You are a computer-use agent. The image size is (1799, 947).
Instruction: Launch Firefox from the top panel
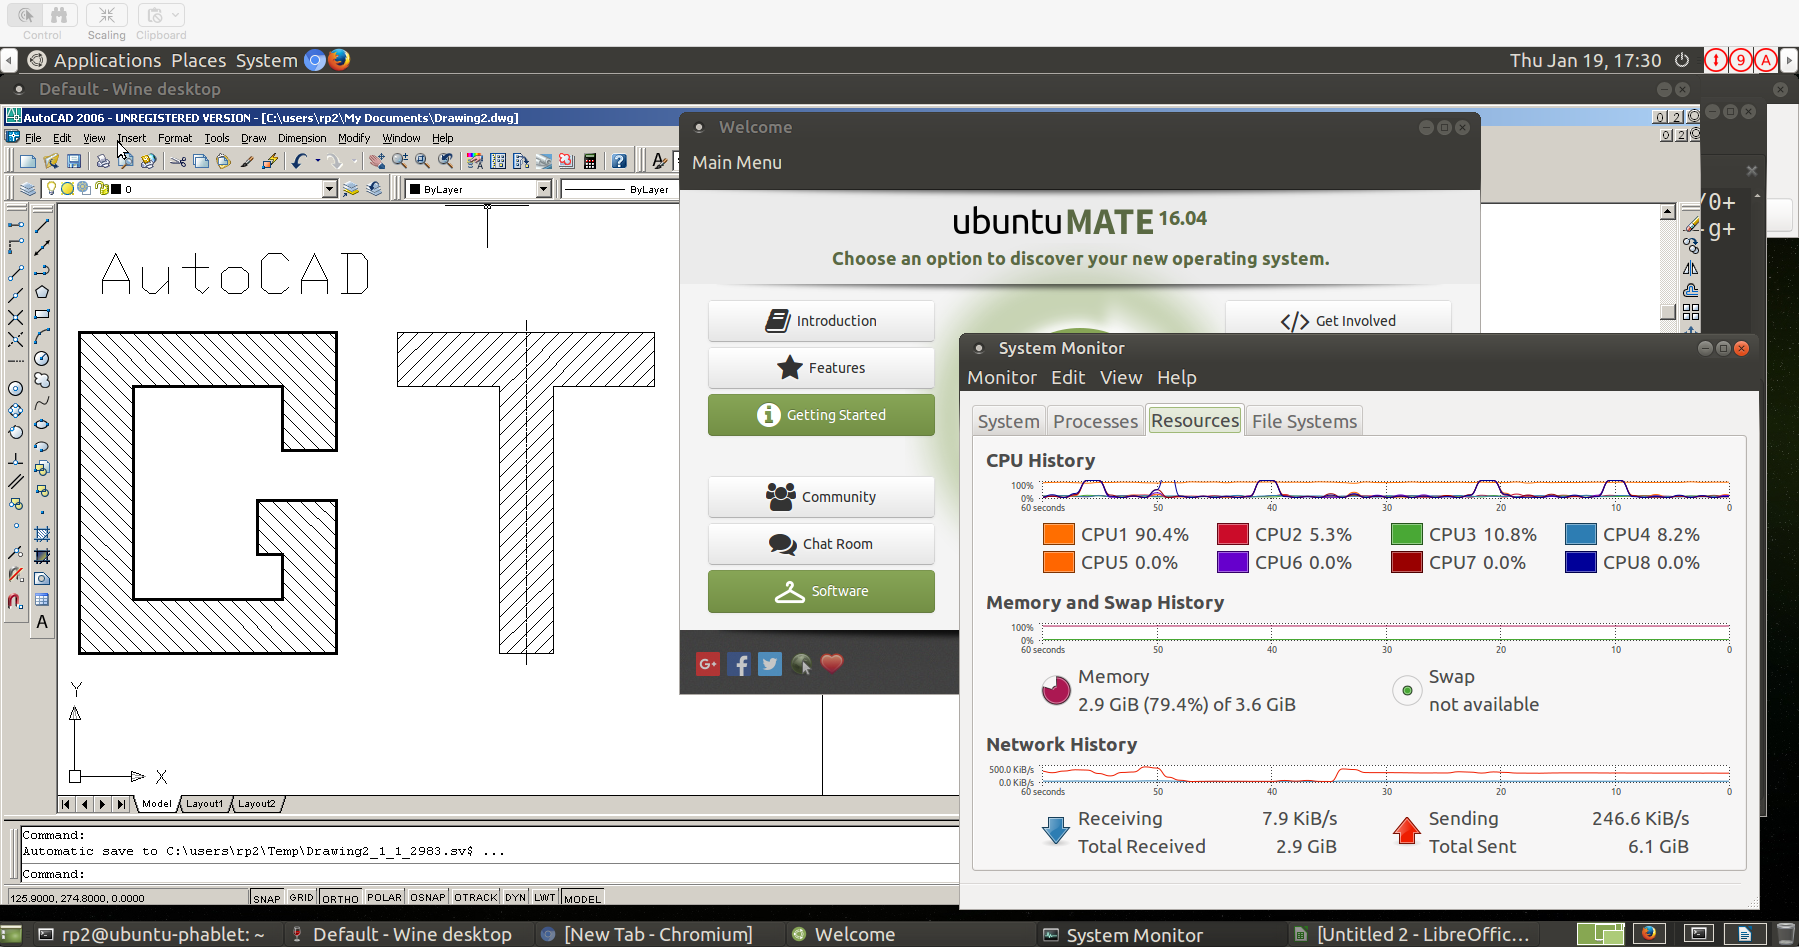pos(340,60)
